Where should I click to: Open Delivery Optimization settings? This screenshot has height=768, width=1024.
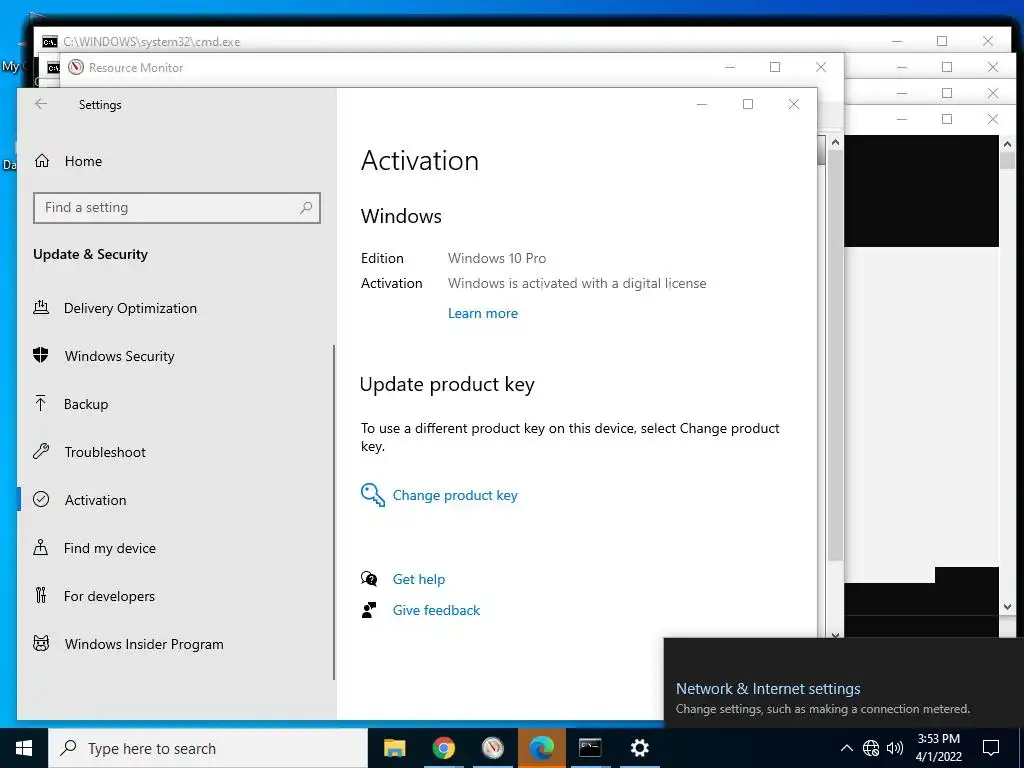[x=130, y=308]
